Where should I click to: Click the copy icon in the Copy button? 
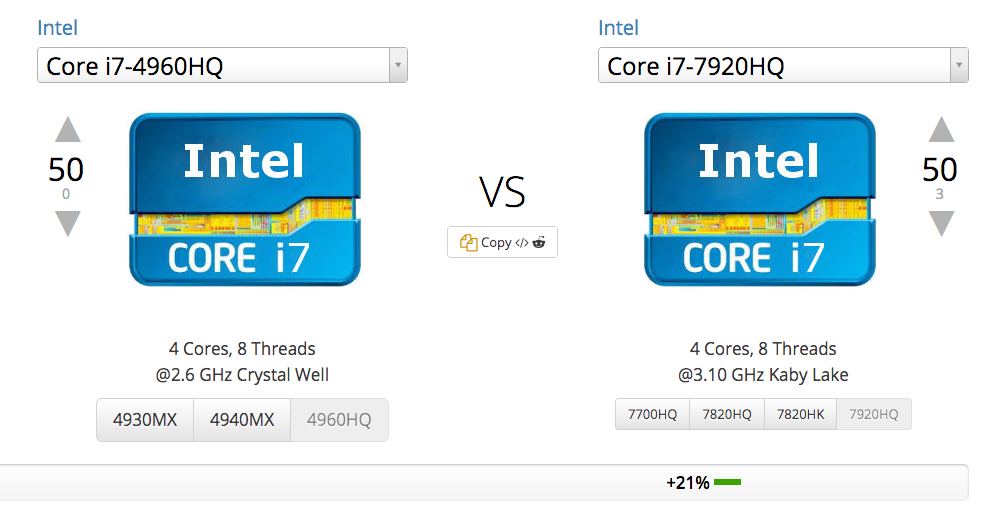468,242
